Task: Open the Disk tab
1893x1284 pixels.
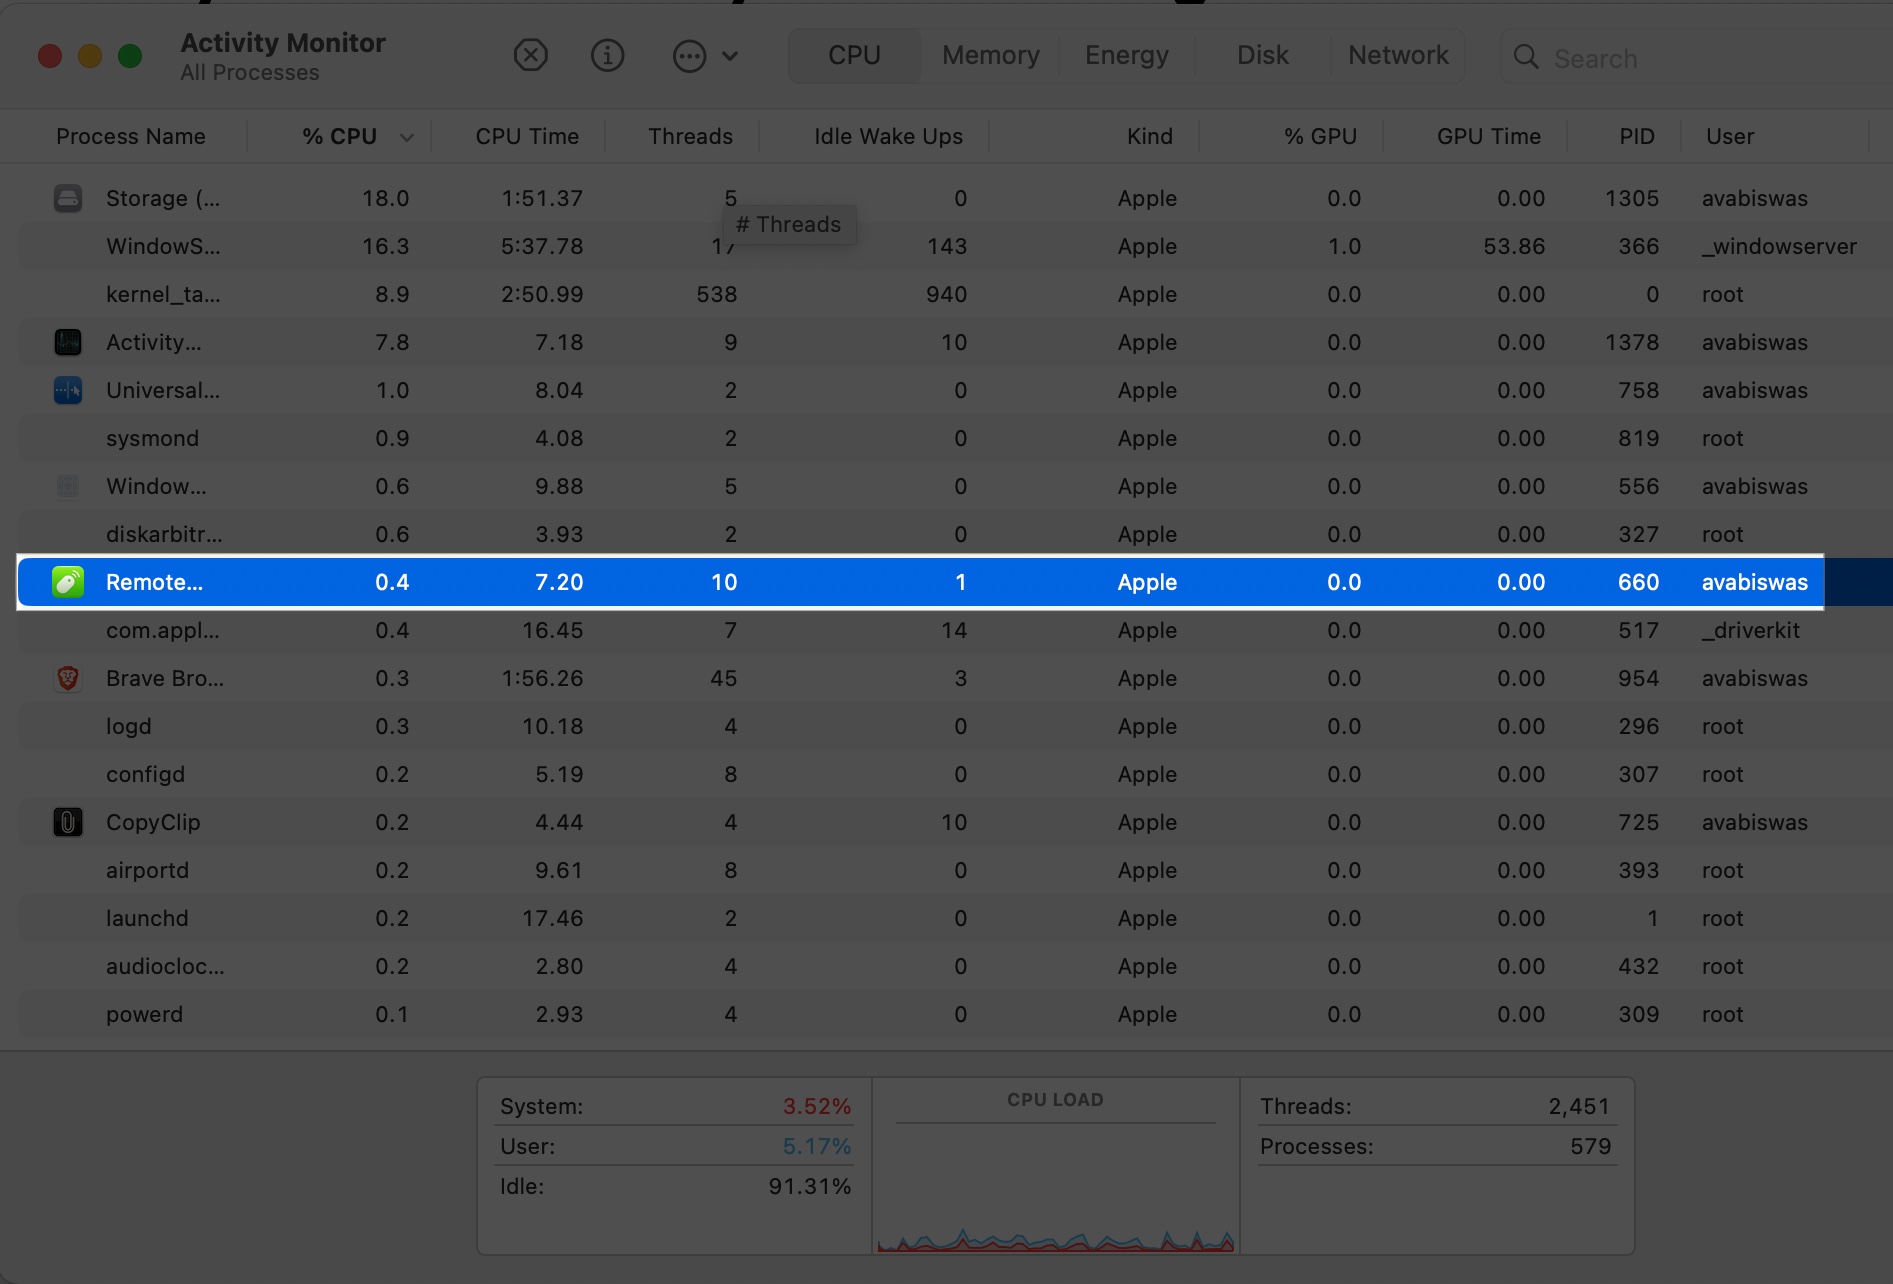Action: [x=1261, y=55]
